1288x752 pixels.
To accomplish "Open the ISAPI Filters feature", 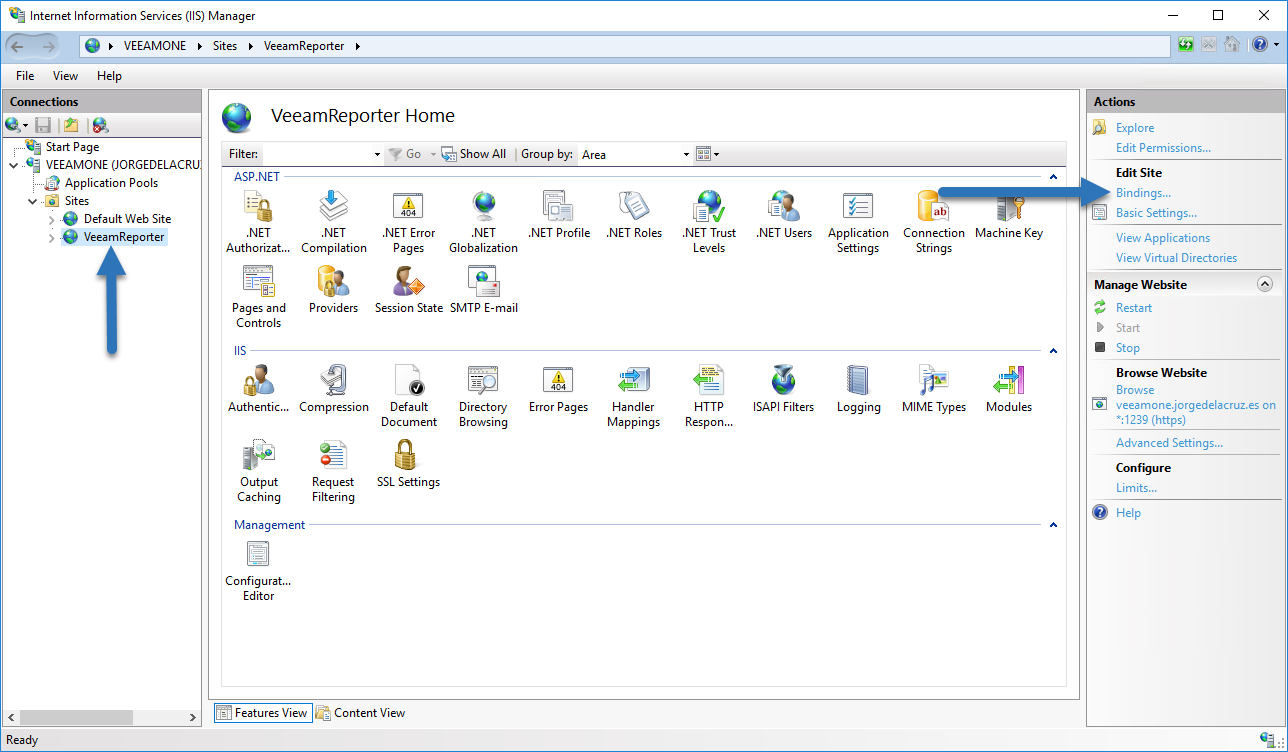I will point(784,389).
